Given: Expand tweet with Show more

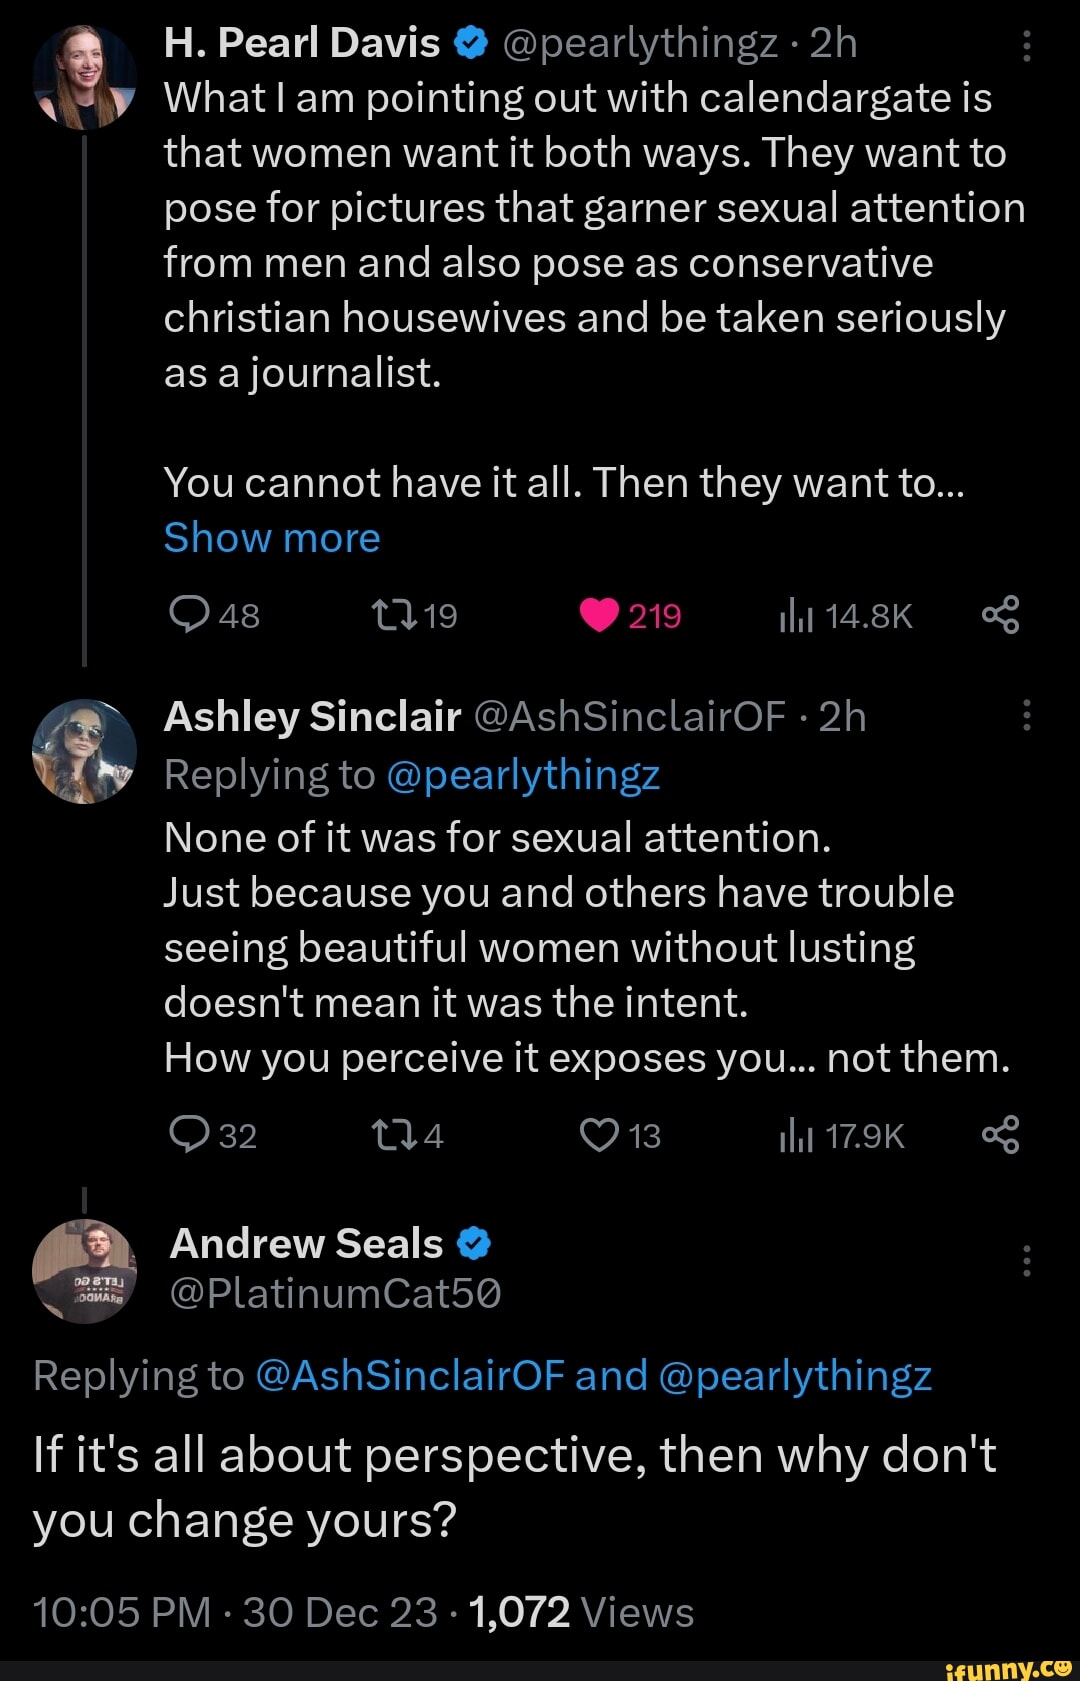Looking at the screenshot, I should pos(272,538).
